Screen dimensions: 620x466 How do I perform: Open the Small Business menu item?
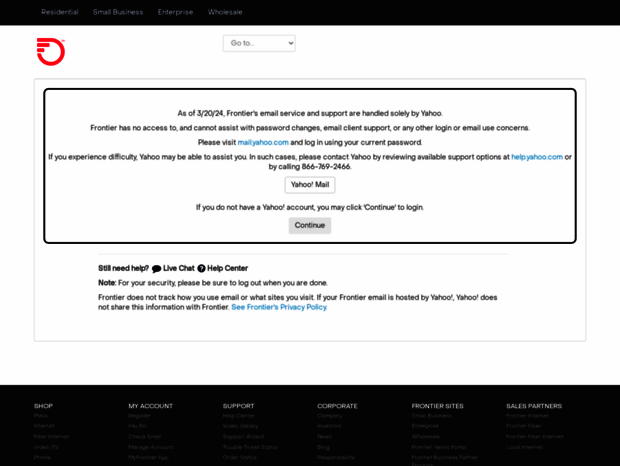(x=118, y=12)
